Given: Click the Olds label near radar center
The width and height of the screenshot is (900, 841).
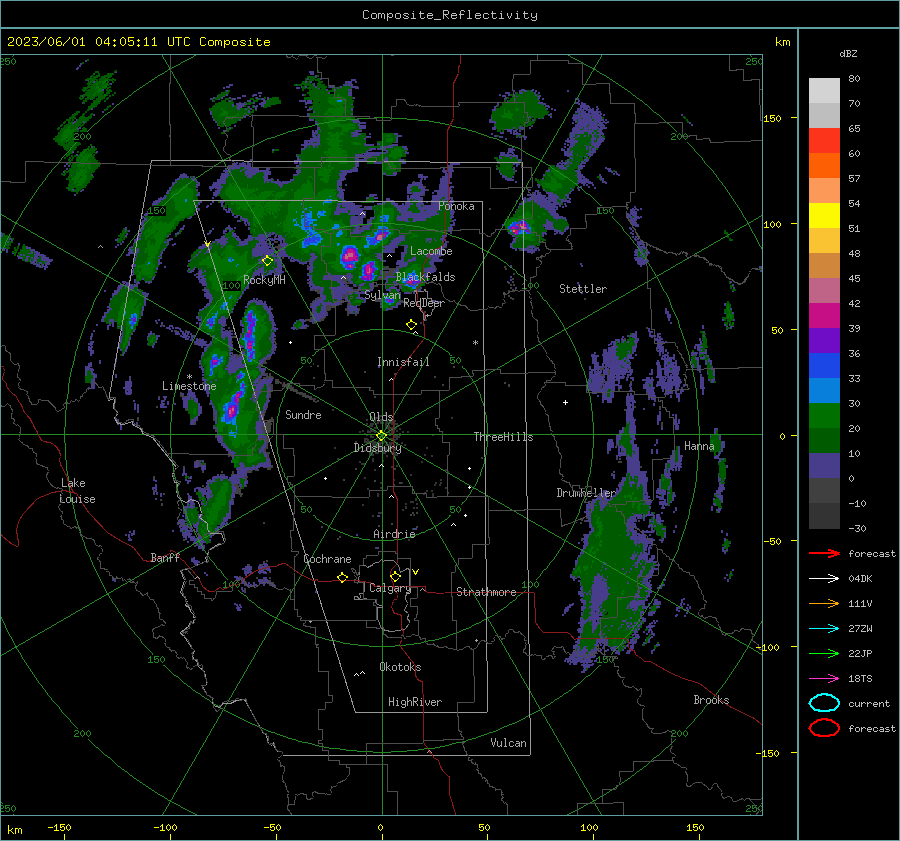Looking at the screenshot, I should click(x=381, y=417).
